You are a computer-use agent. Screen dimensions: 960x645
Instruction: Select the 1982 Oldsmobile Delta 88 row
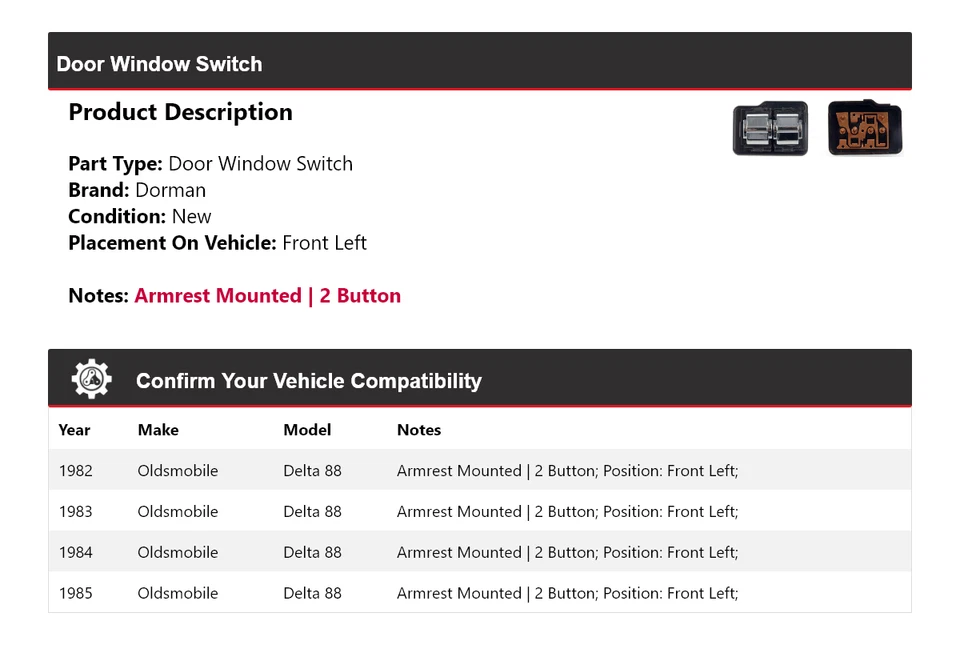(x=479, y=470)
